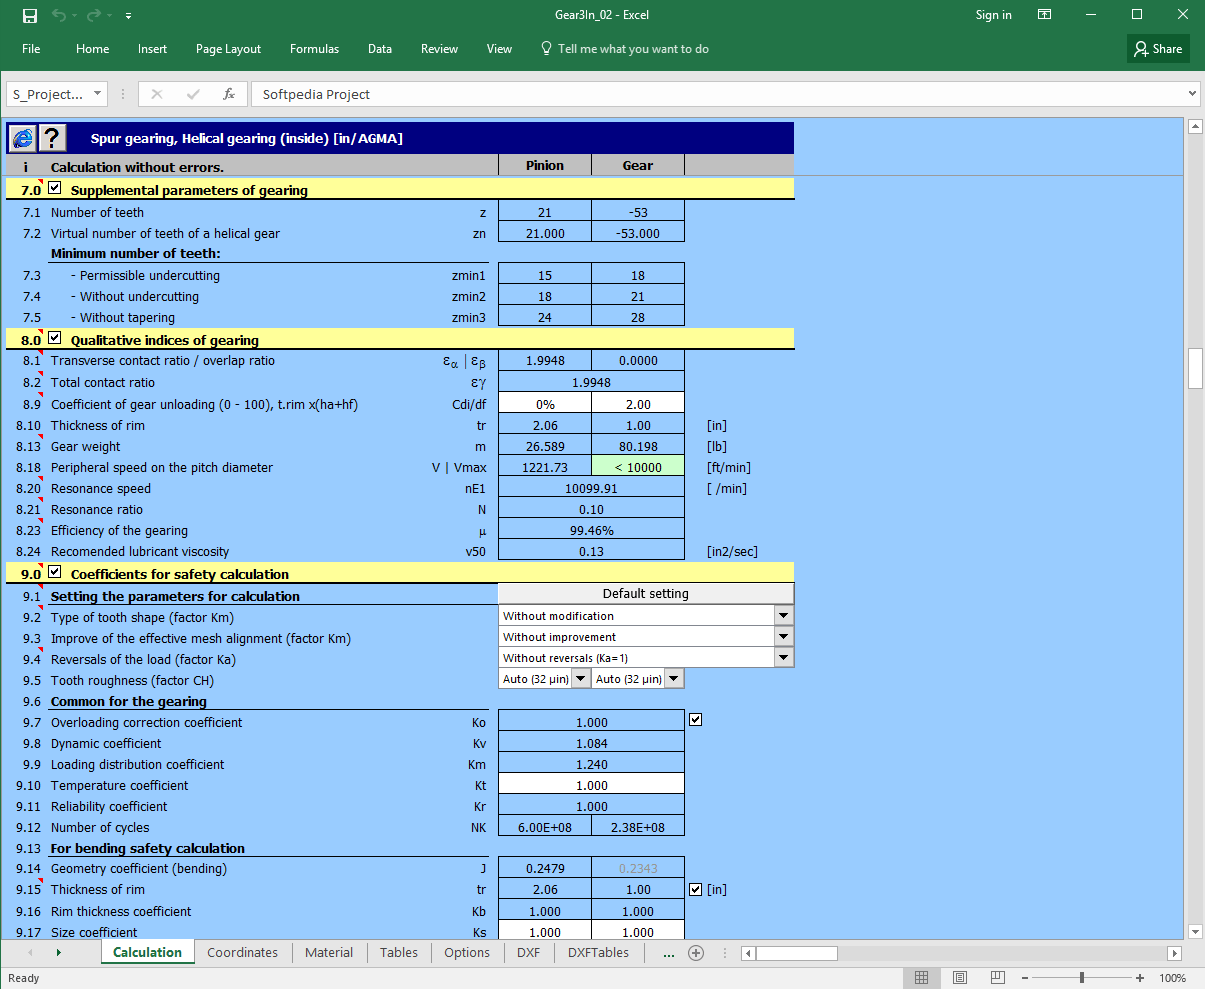Adjust the zoom slider

1082,977
